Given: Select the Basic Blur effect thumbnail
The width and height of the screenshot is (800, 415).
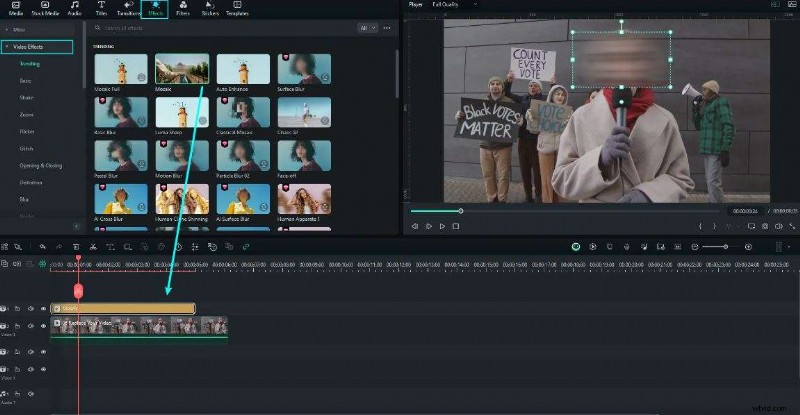Looking at the screenshot, I should point(121,112).
